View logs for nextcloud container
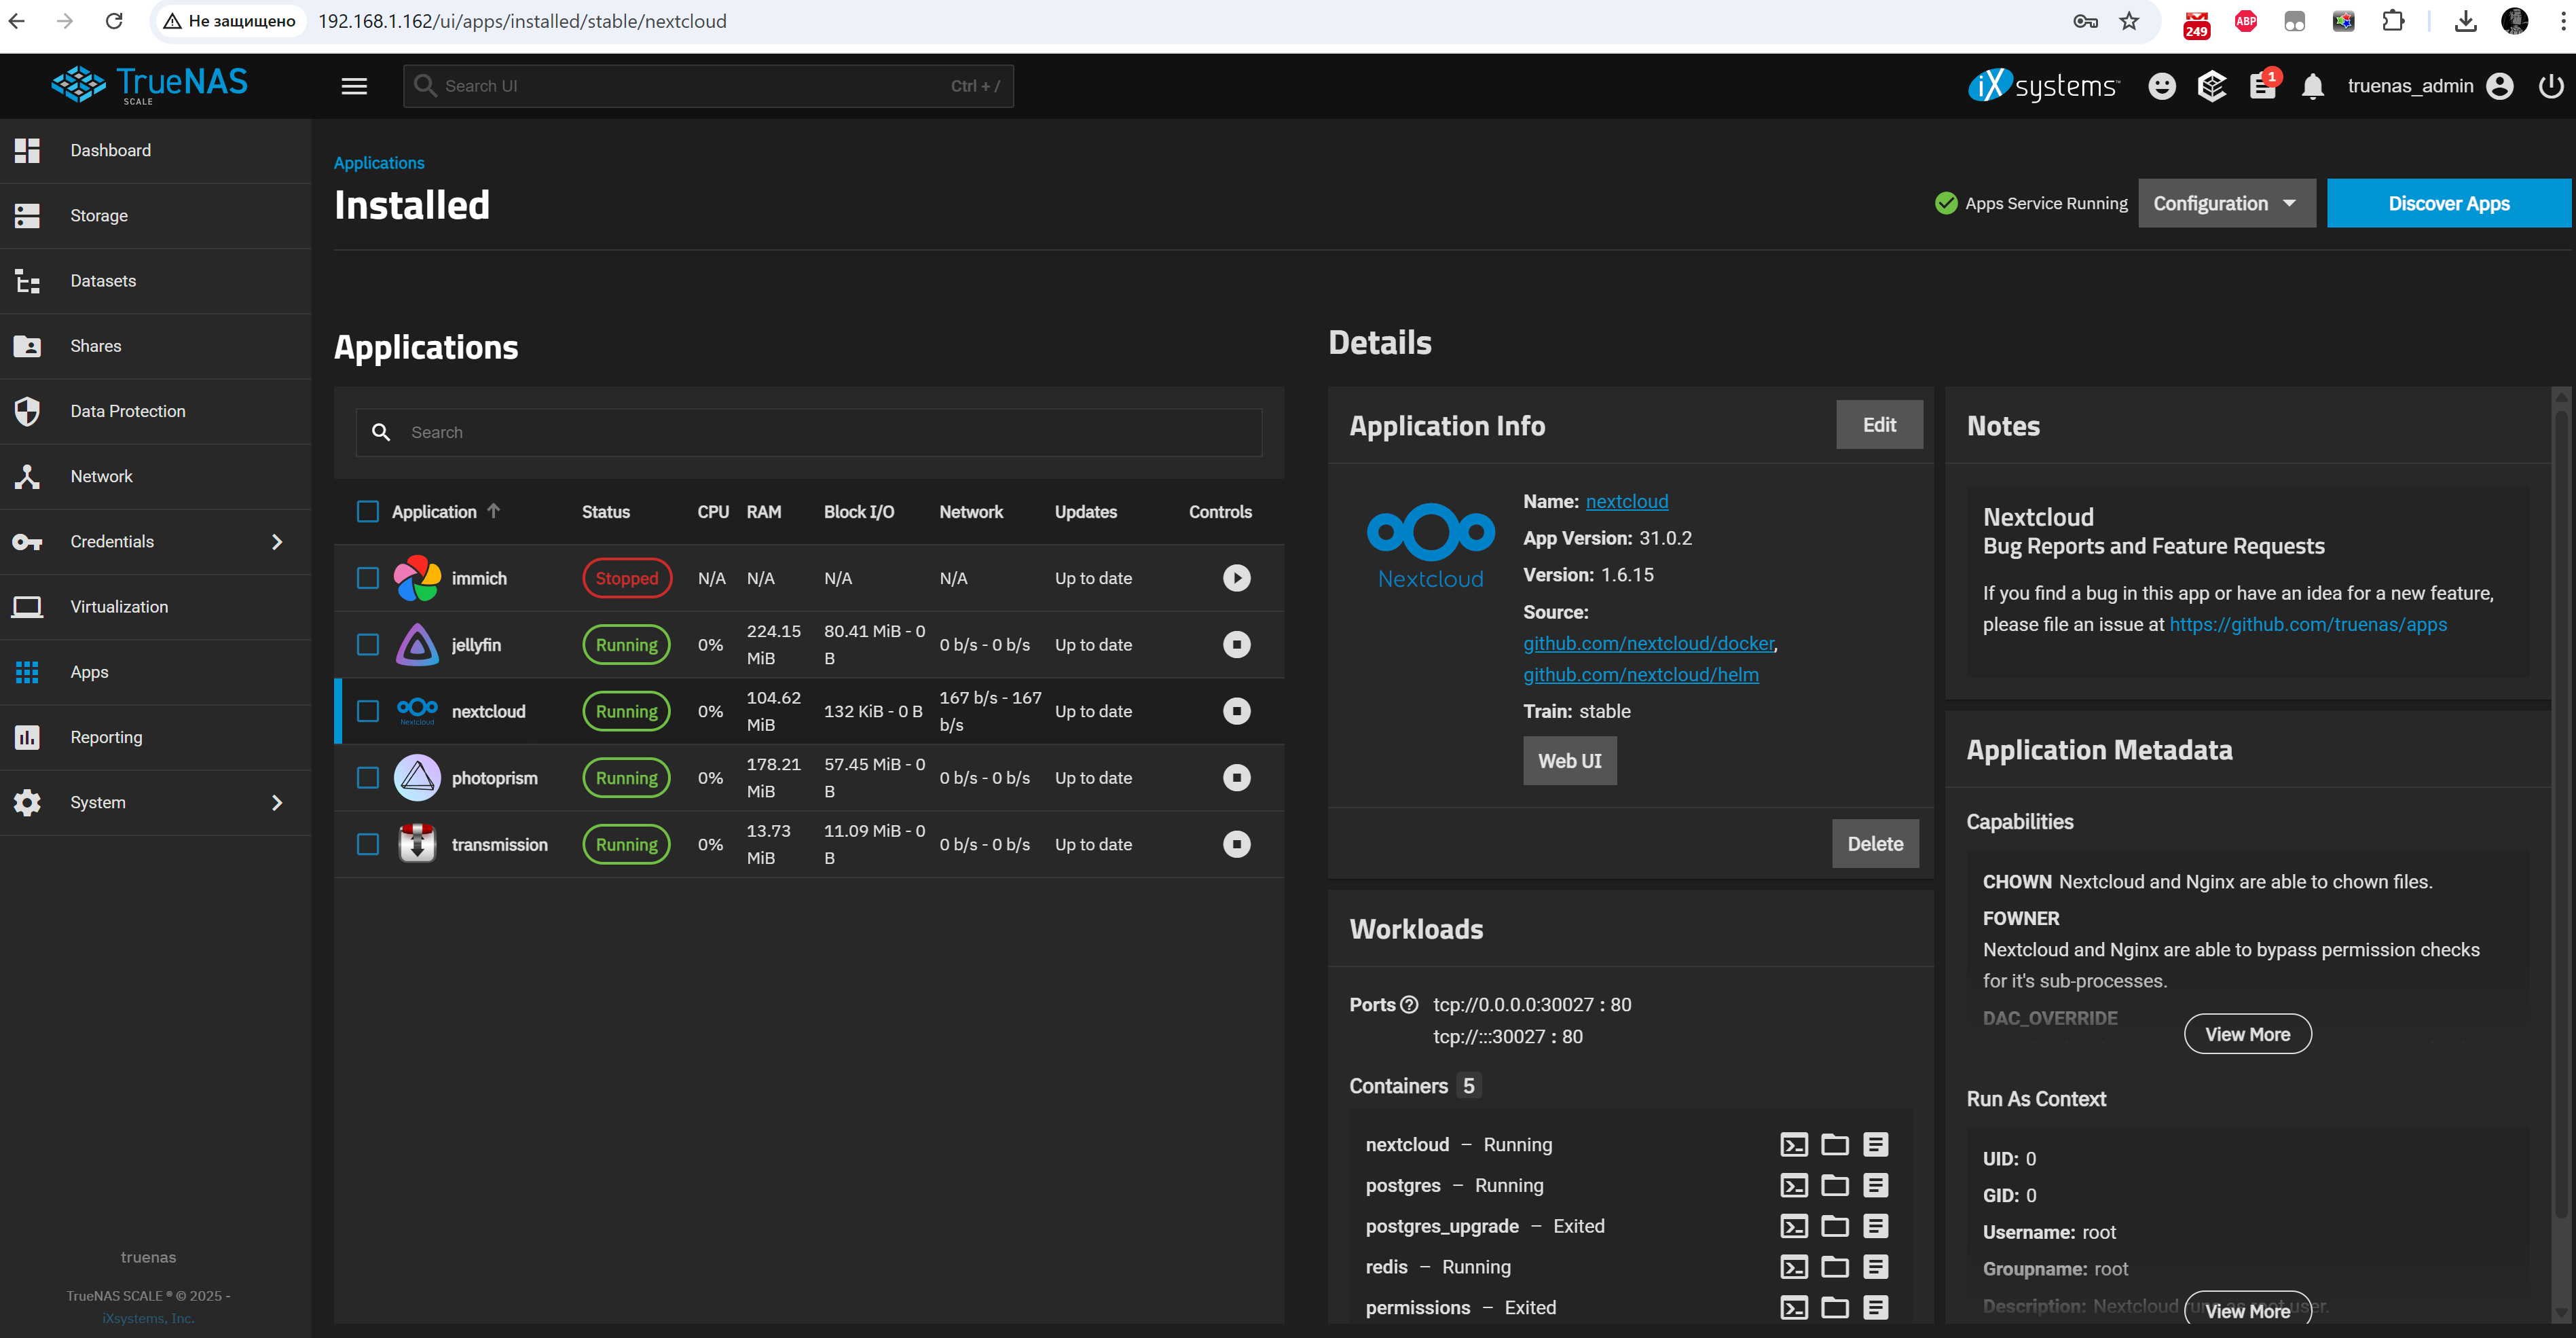The height and width of the screenshot is (1338, 2576). pyautogui.click(x=1875, y=1145)
